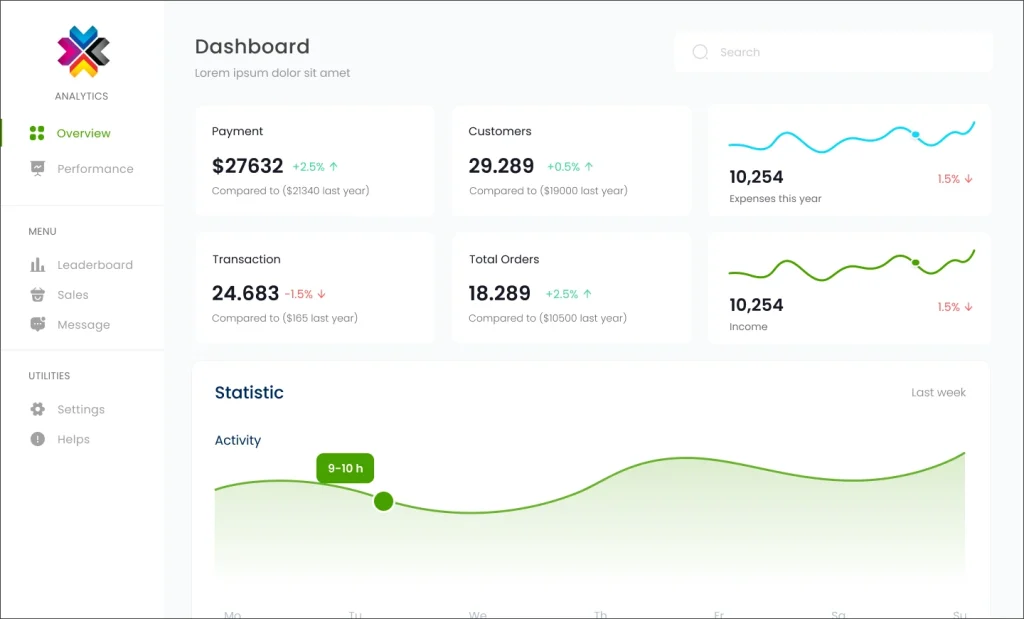Open the Performance presentation icon
Screen dimensions: 1024x619
38,168
